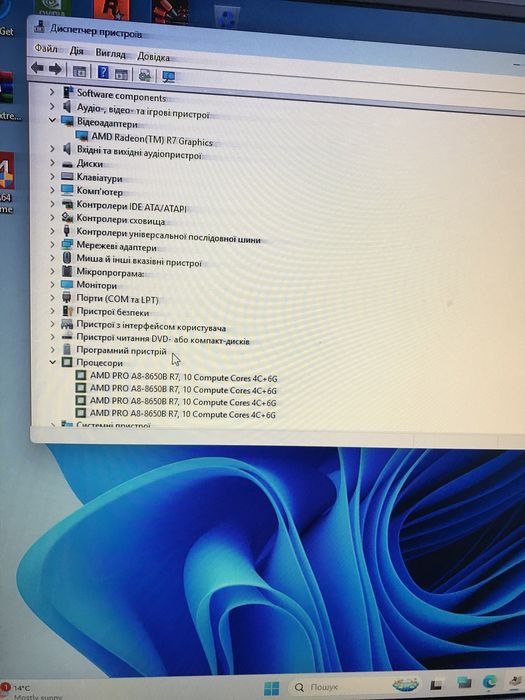Select the Монітори category label

point(96,285)
